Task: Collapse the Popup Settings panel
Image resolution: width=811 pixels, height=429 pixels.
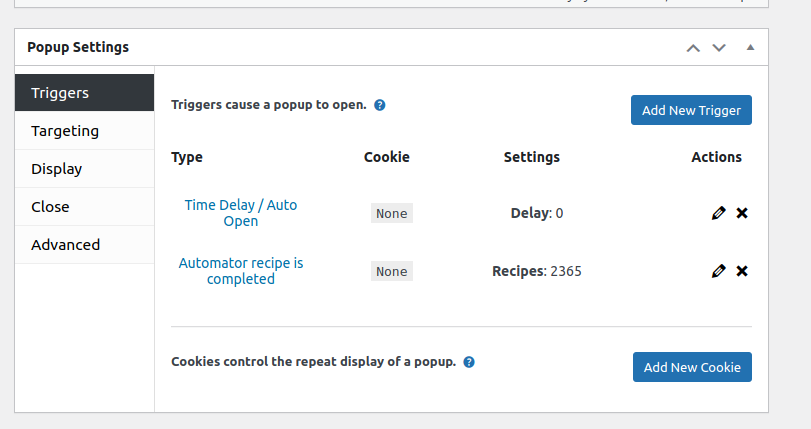Action: point(750,48)
